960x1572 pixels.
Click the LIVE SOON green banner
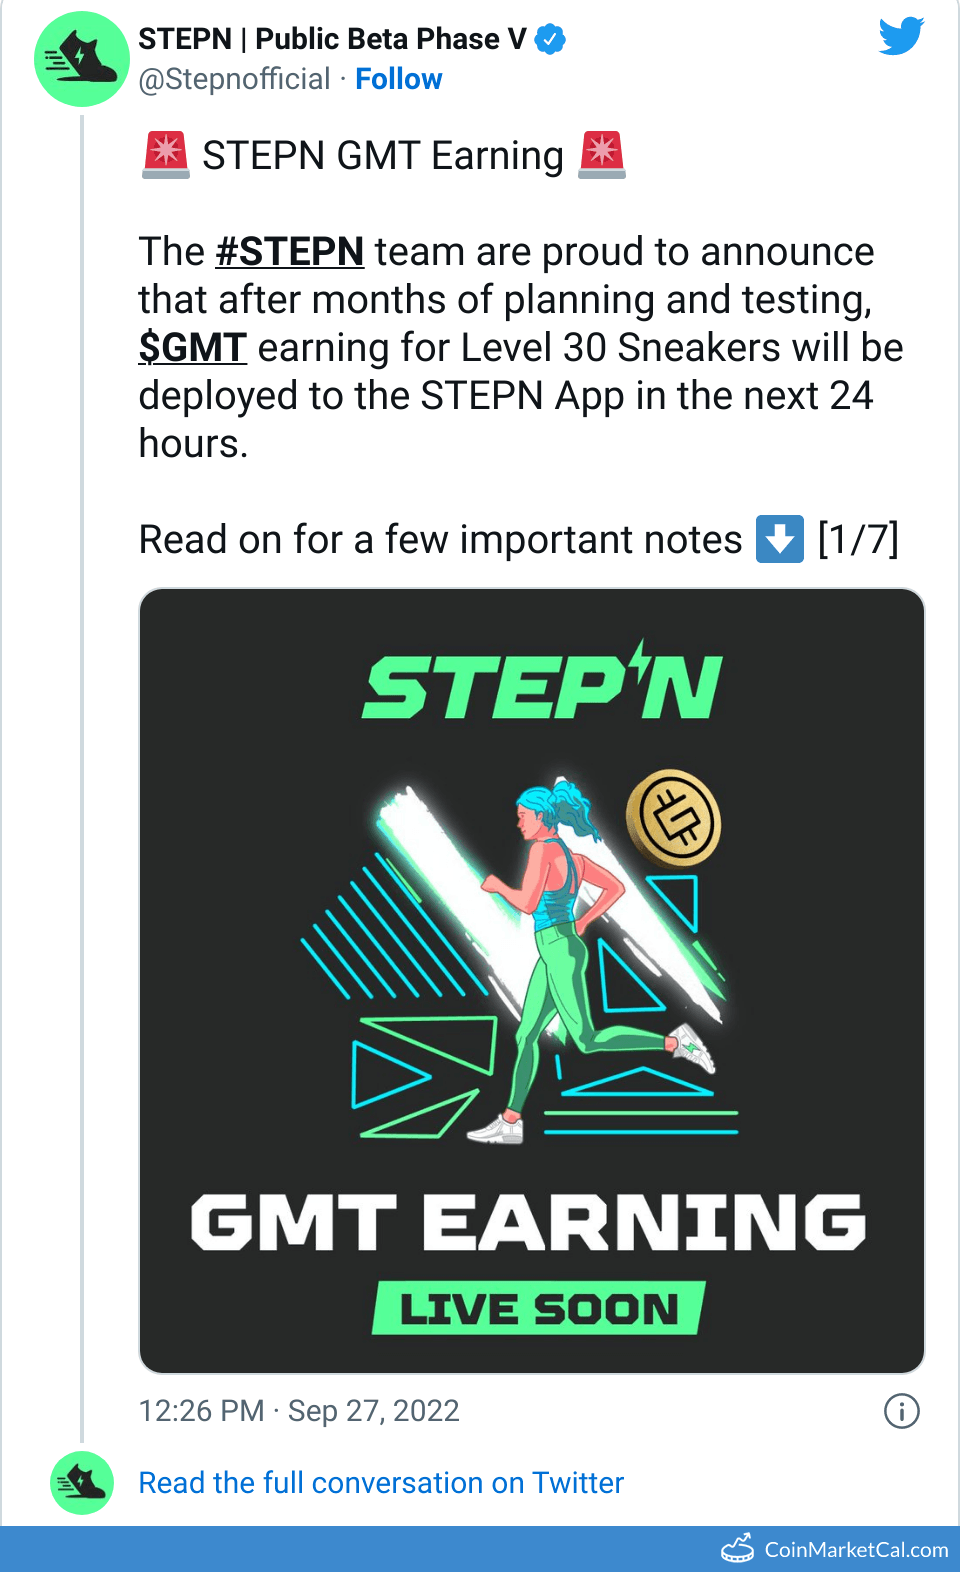538,1306
